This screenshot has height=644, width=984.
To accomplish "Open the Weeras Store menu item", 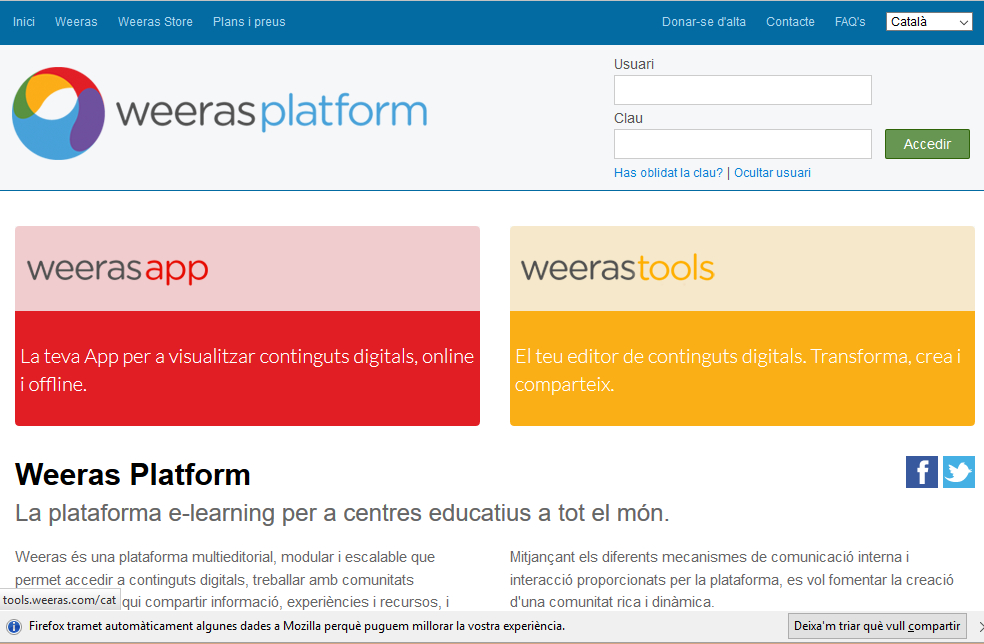I will pyautogui.click(x=155, y=22).
